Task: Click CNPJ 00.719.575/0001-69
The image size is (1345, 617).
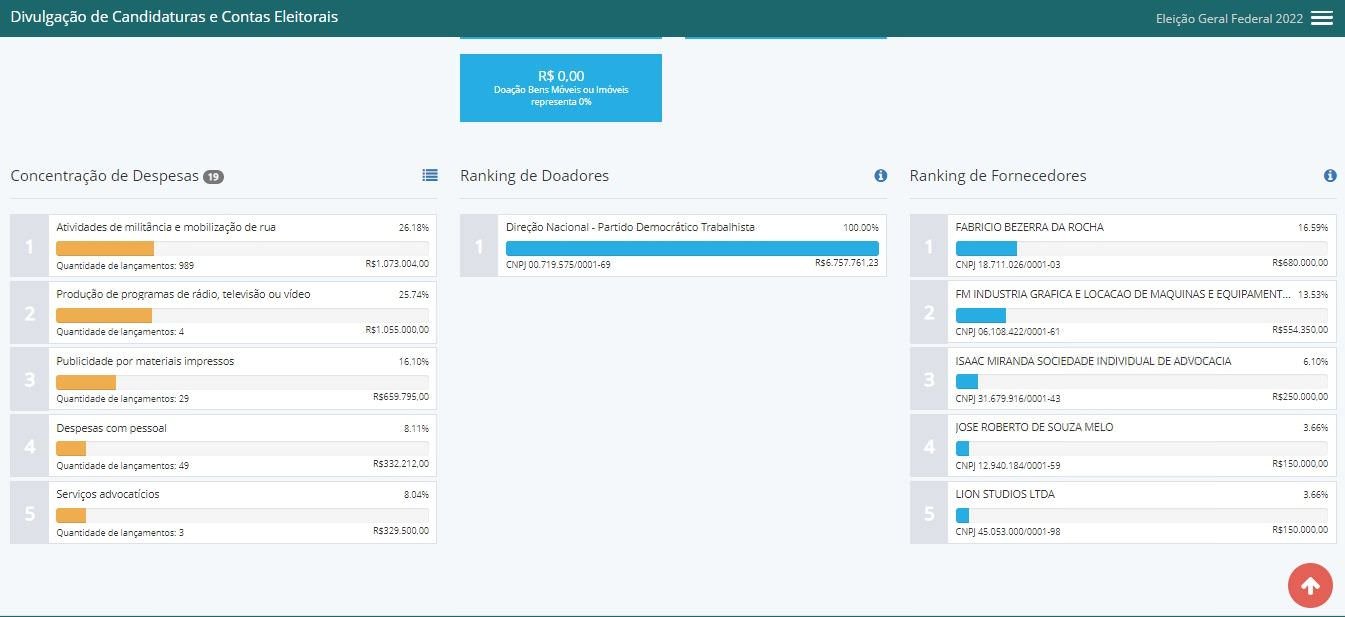Action: (558, 265)
